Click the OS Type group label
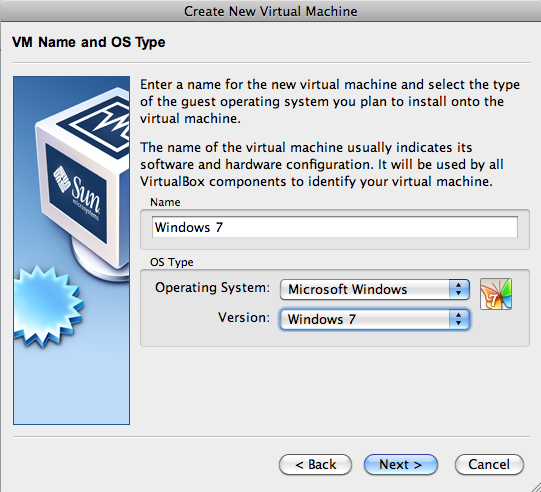This screenshot has width=541, height=492. [172, 262]
